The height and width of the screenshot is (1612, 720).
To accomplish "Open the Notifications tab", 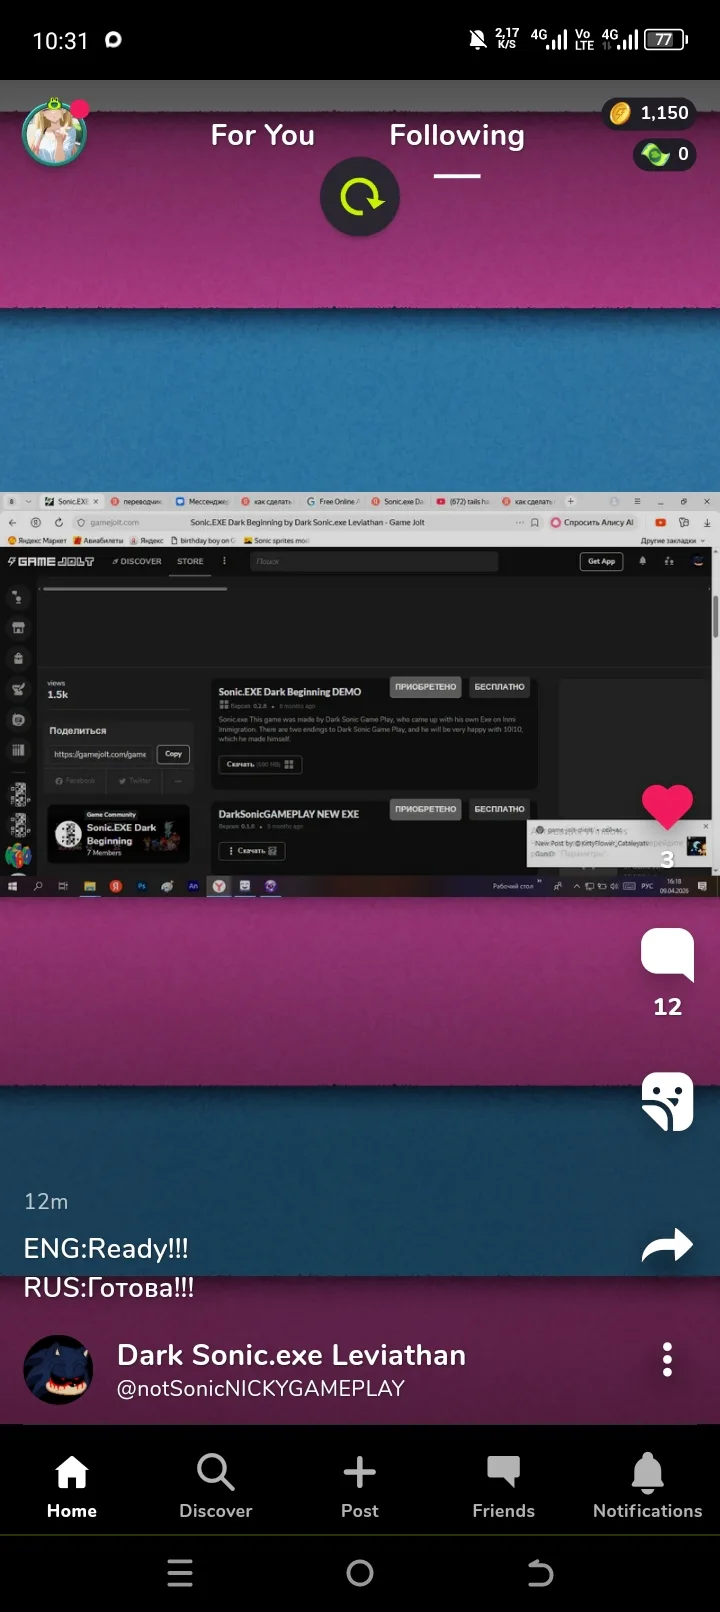I will click(x=648, y=1486).
